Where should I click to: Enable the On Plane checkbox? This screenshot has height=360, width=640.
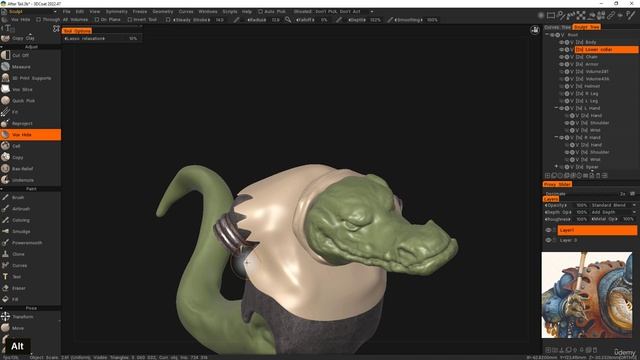click(x=97, y=20)
